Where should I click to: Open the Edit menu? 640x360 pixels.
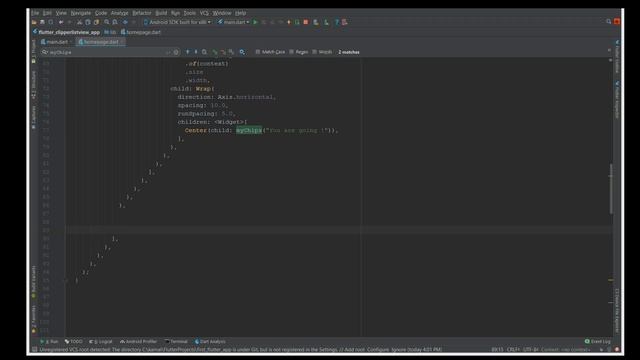click(x=47, y=13)
